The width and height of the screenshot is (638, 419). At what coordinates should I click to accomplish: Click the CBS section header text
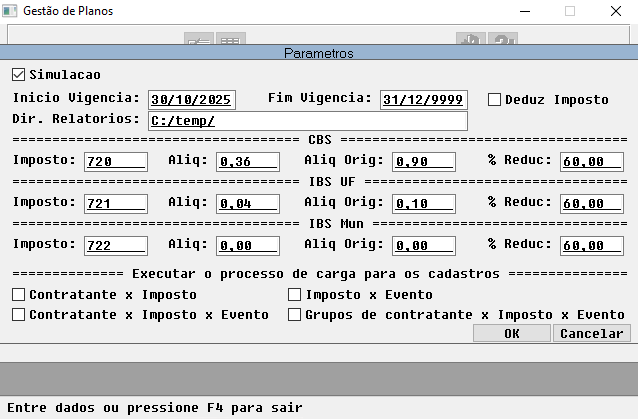tap(320, 140)
